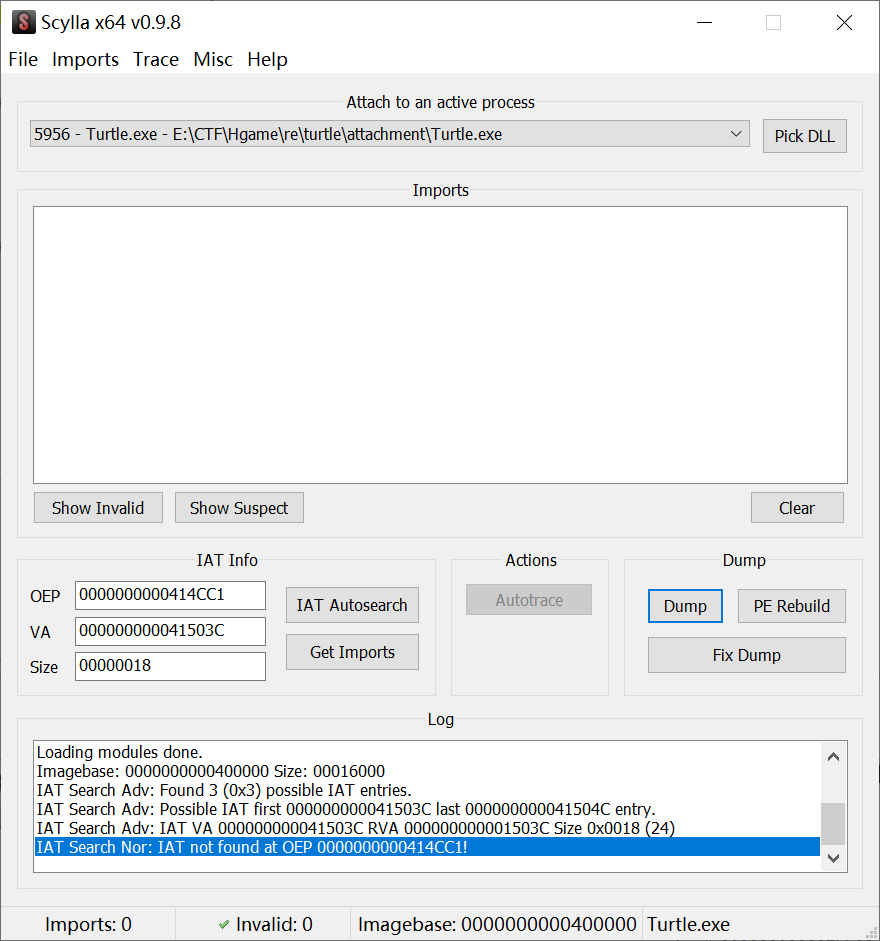Click the log scrollbar up arrow

tap(833, 757)
